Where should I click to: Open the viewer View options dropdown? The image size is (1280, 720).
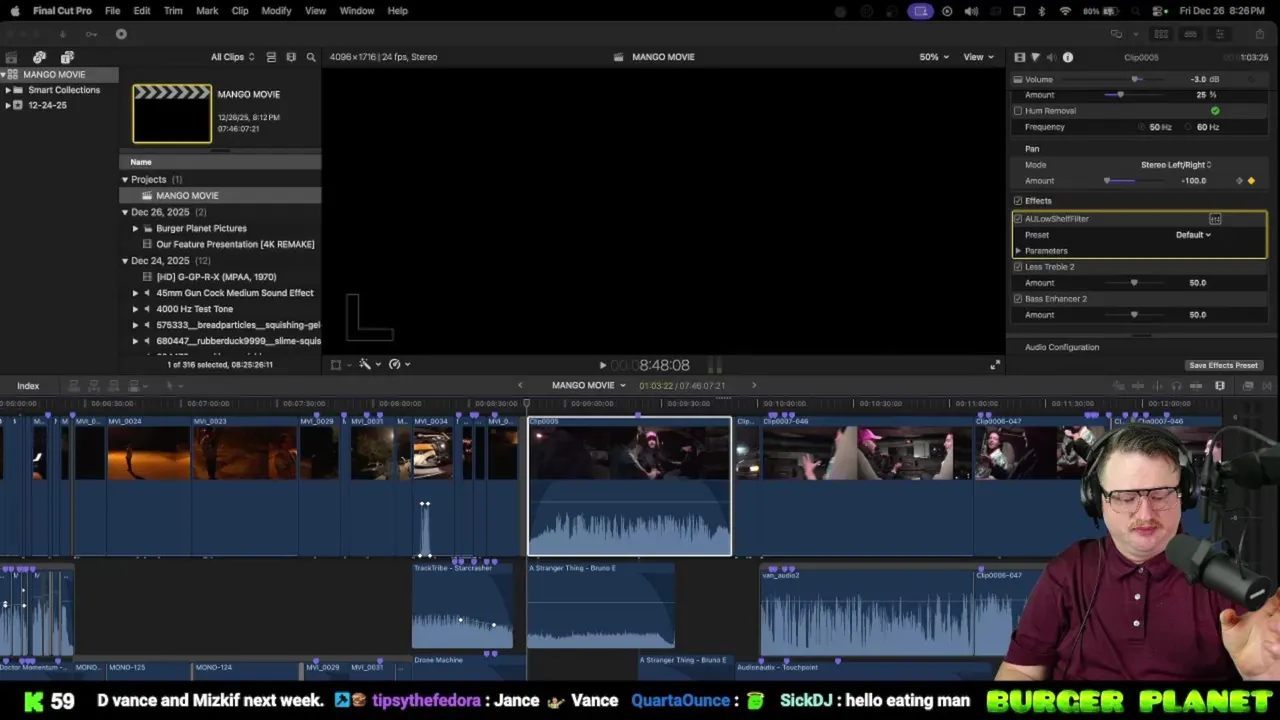tap(978, 57)
